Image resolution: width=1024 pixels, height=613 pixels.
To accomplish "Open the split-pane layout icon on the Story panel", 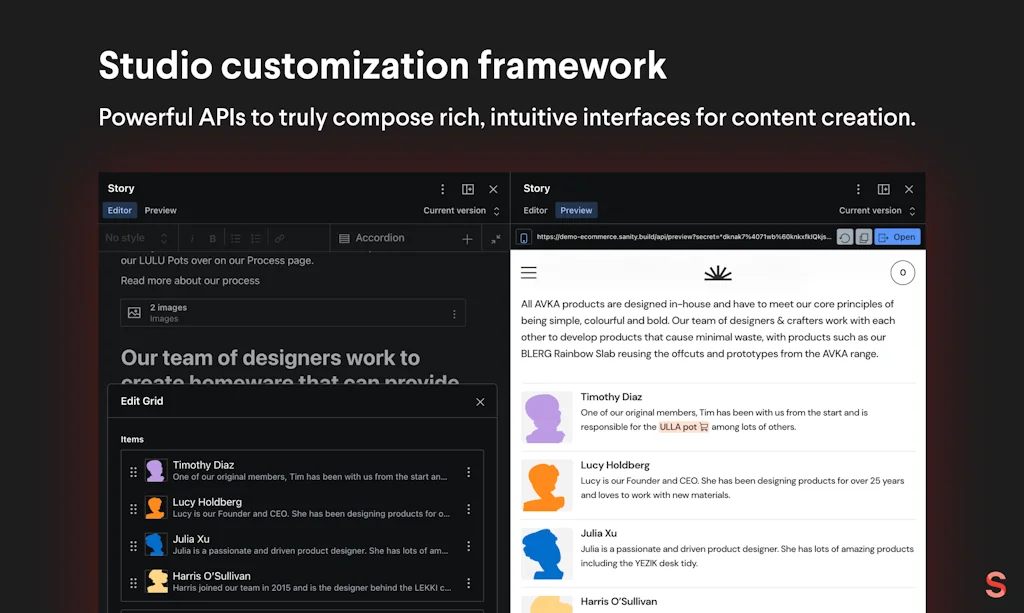I will coord(467,188).
